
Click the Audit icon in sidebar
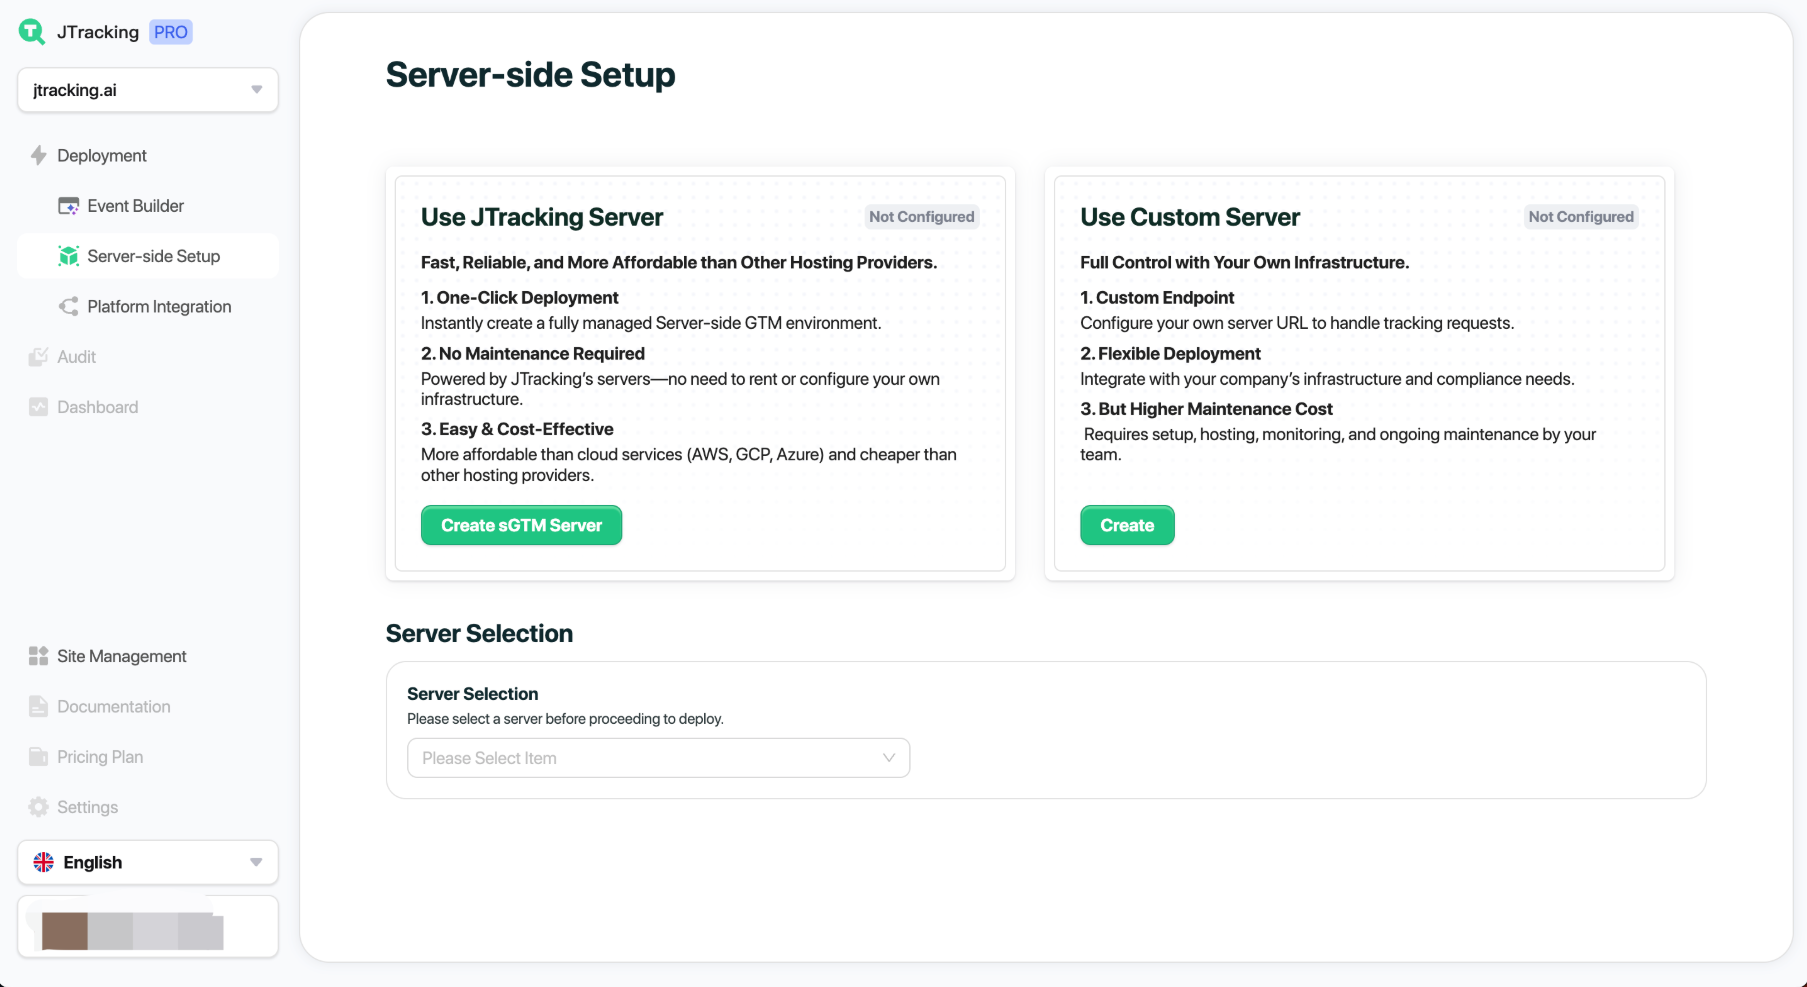[x=39, y=357]
